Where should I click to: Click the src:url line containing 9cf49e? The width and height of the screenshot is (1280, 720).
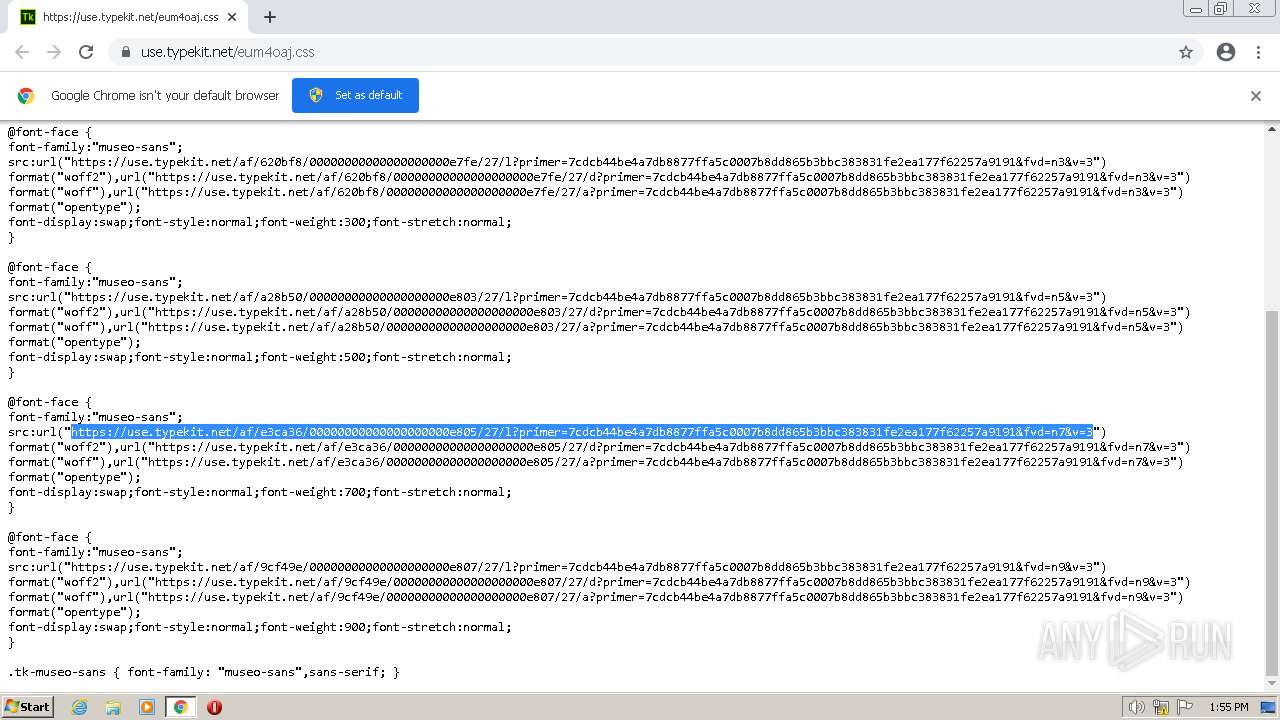[x=557, y=567]
